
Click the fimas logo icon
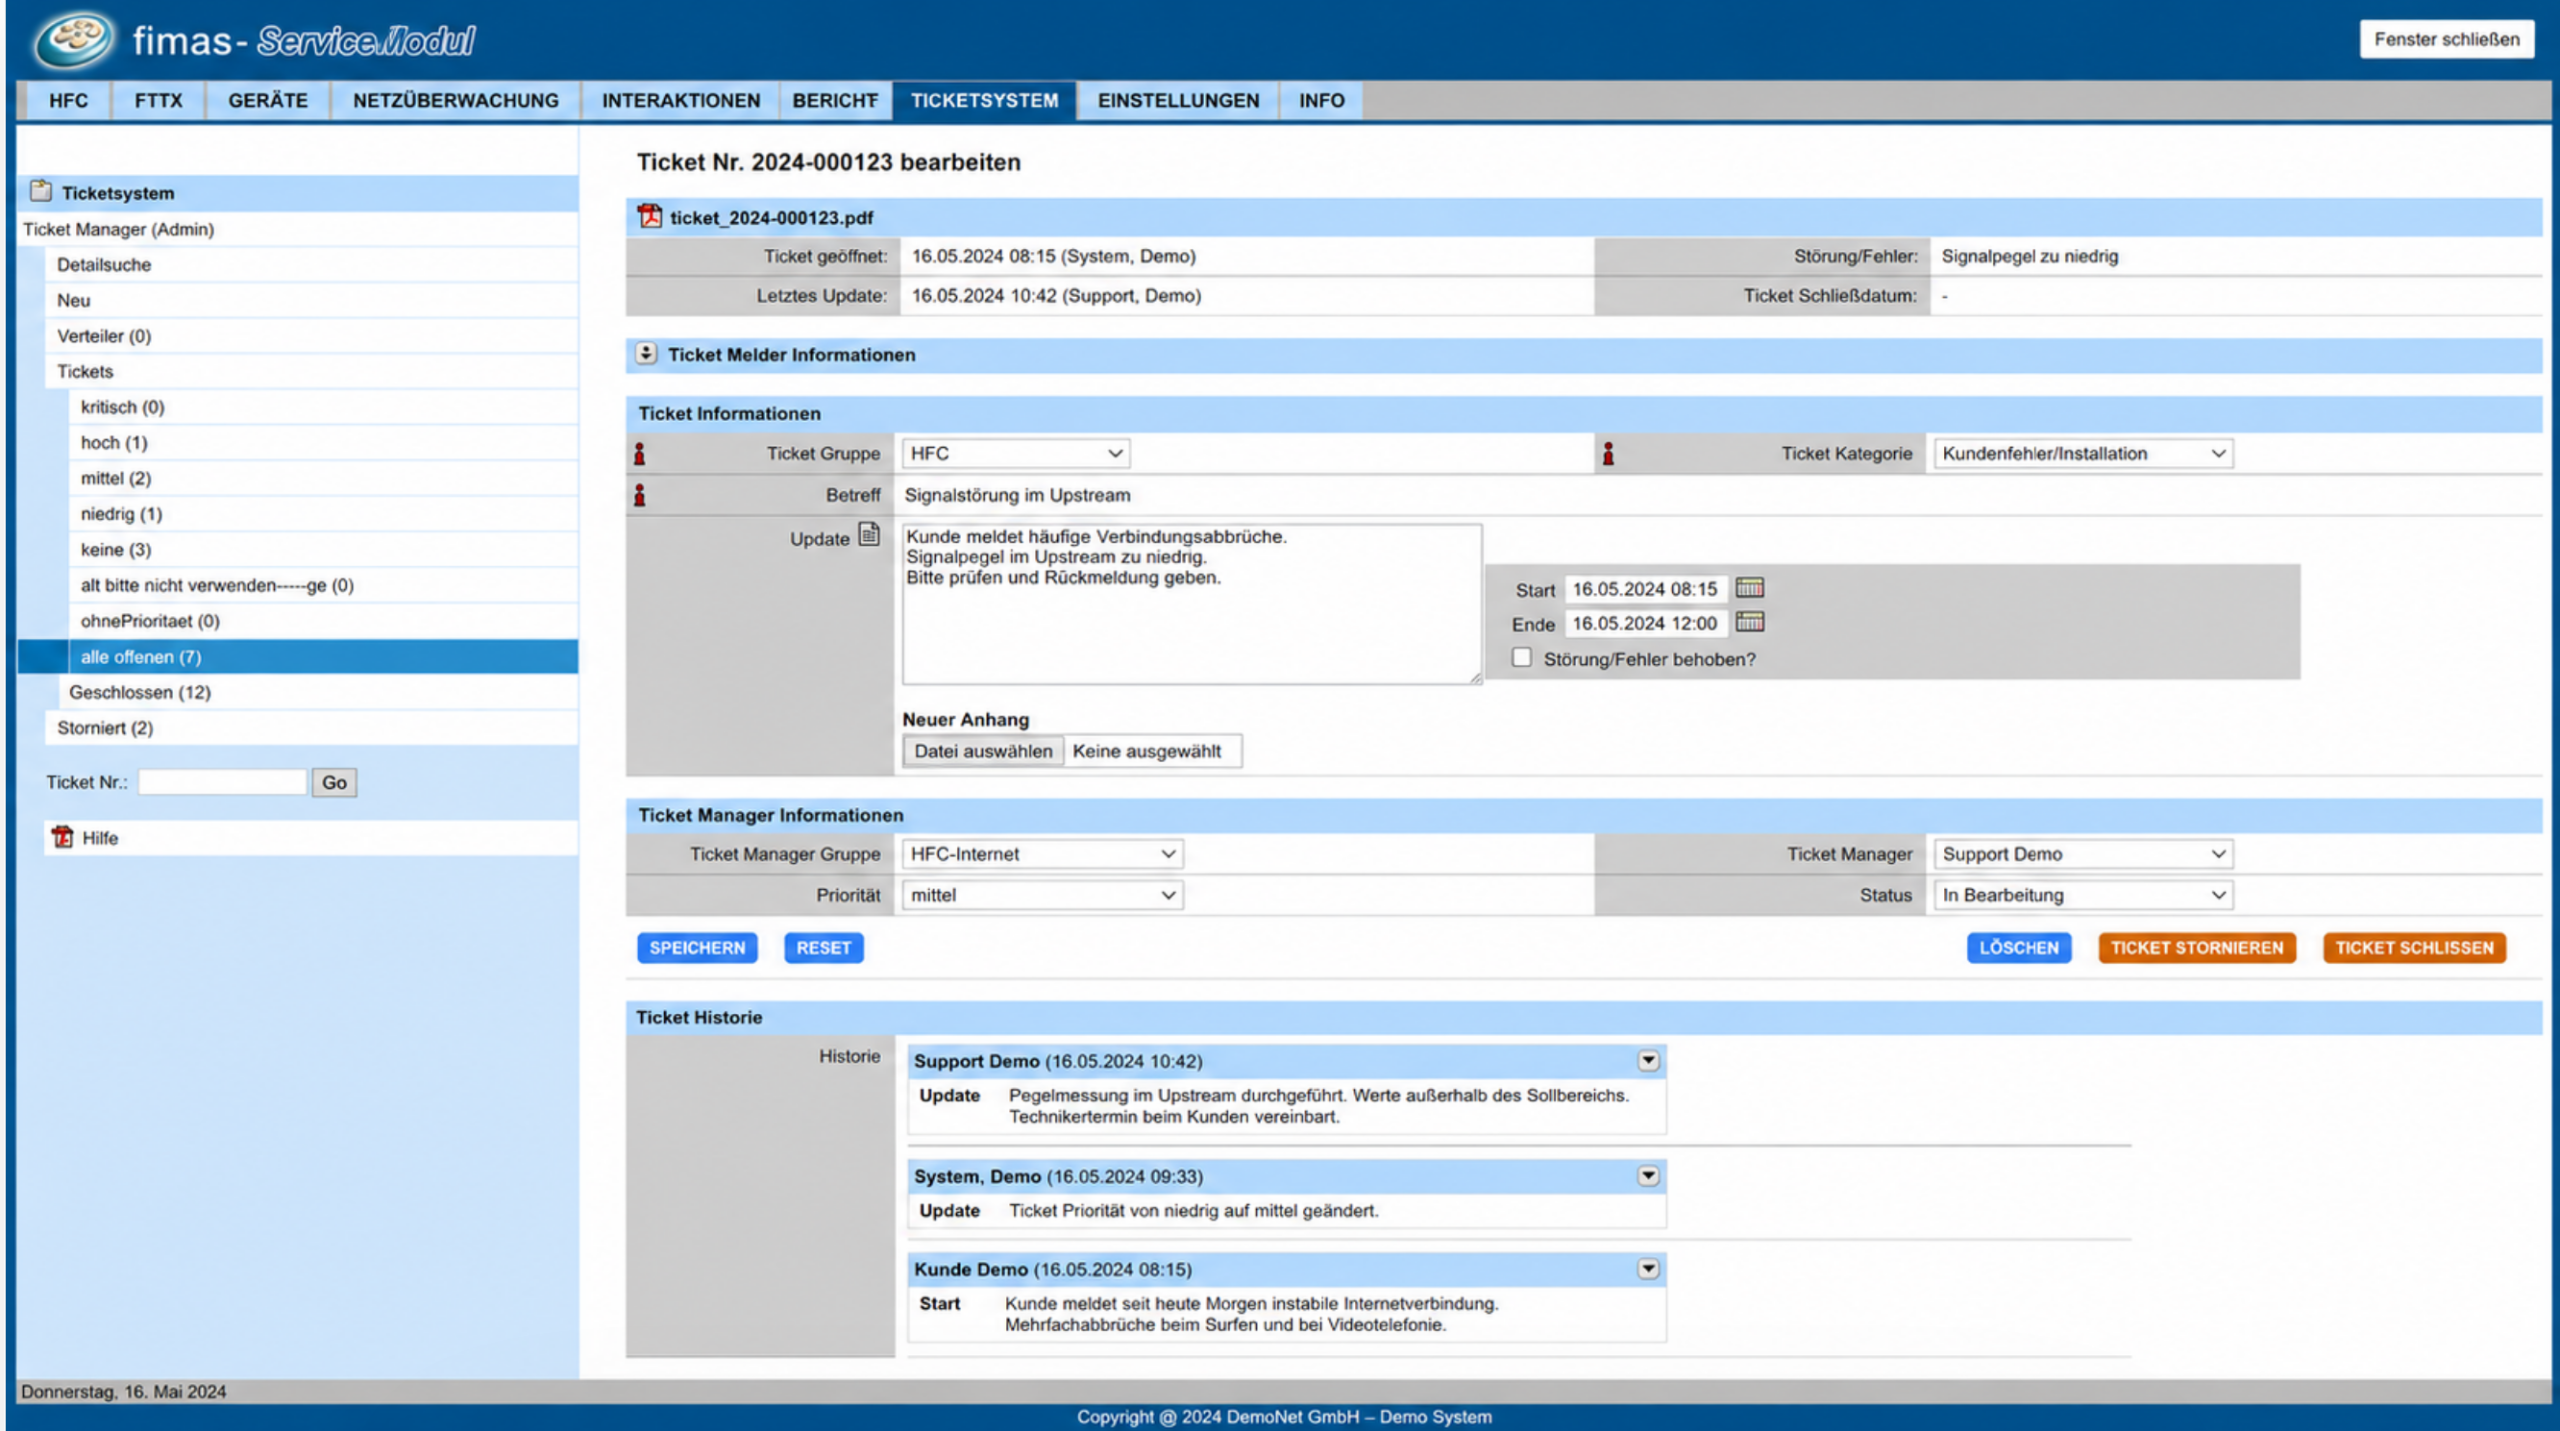pyautogui.click(x=71, y=40)
